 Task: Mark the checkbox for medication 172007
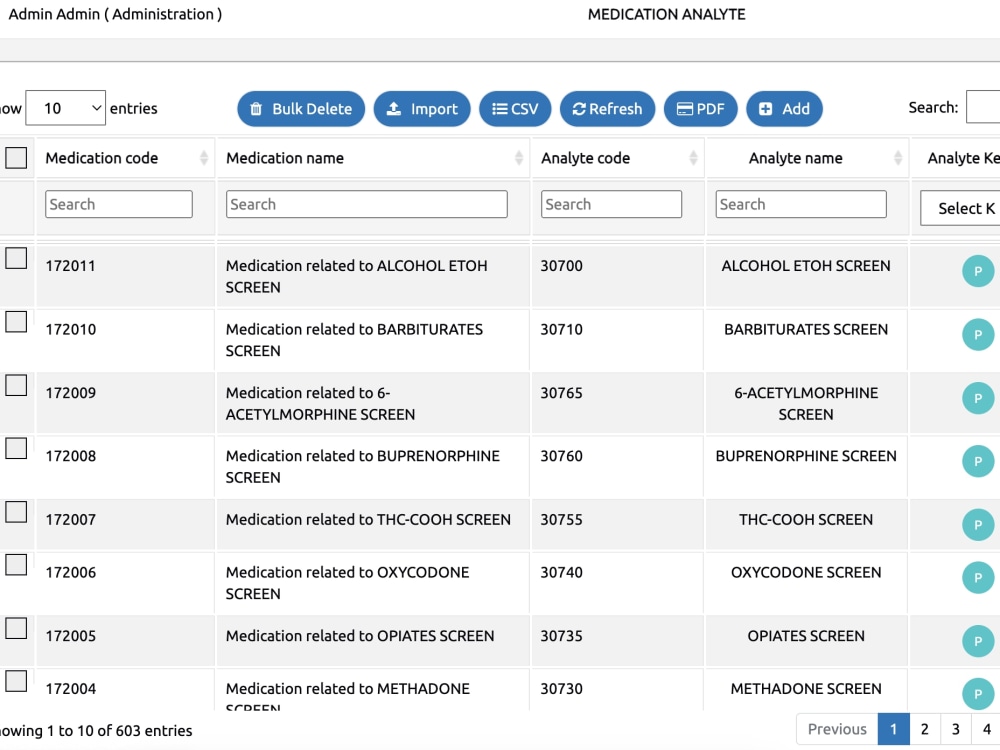[x=16, y=512]
